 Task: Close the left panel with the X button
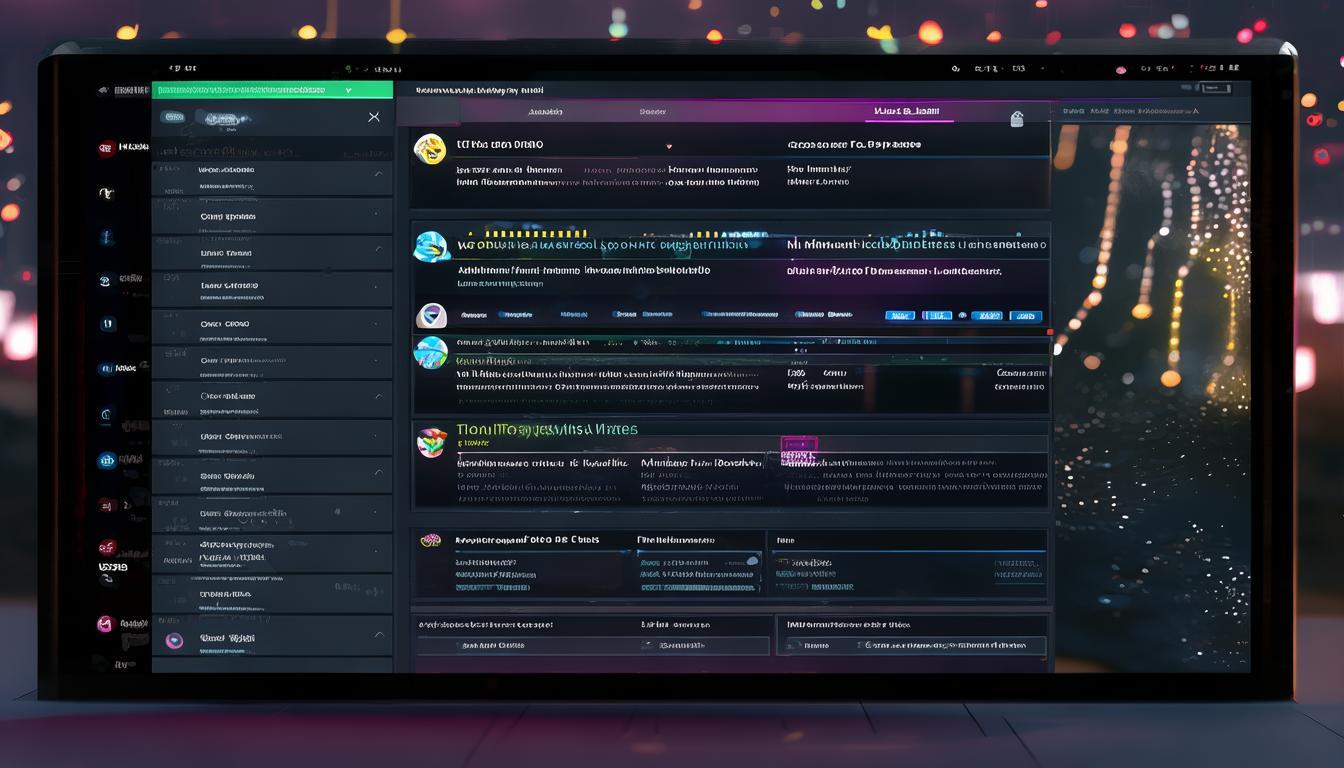(374, 117)
